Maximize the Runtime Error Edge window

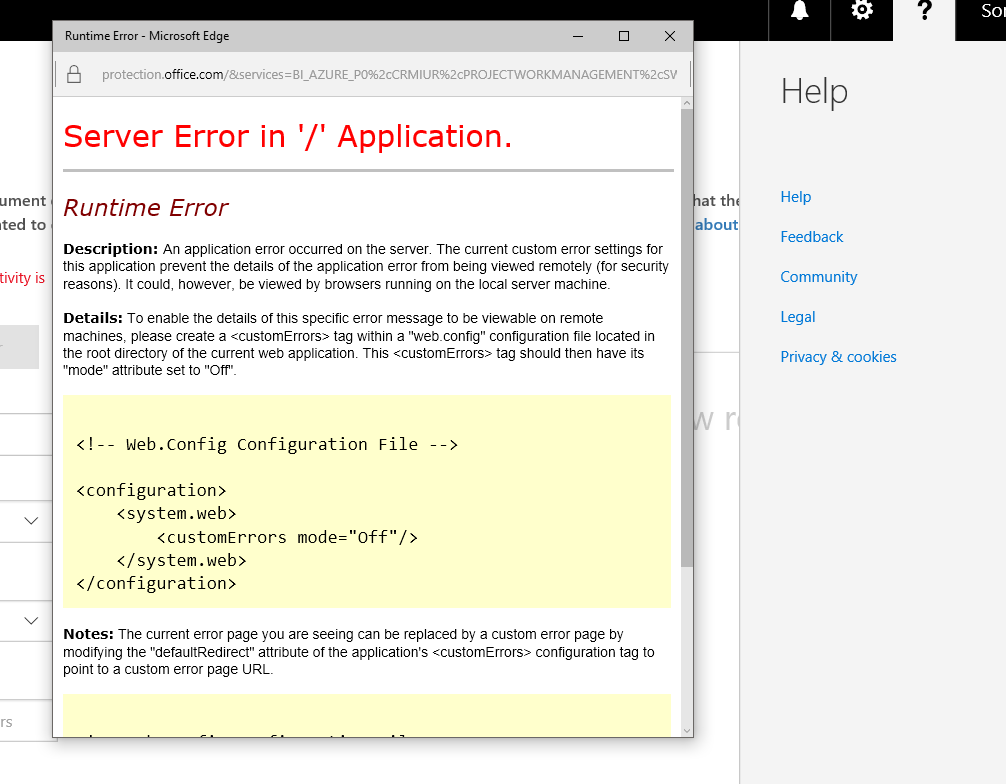(624, 36)
